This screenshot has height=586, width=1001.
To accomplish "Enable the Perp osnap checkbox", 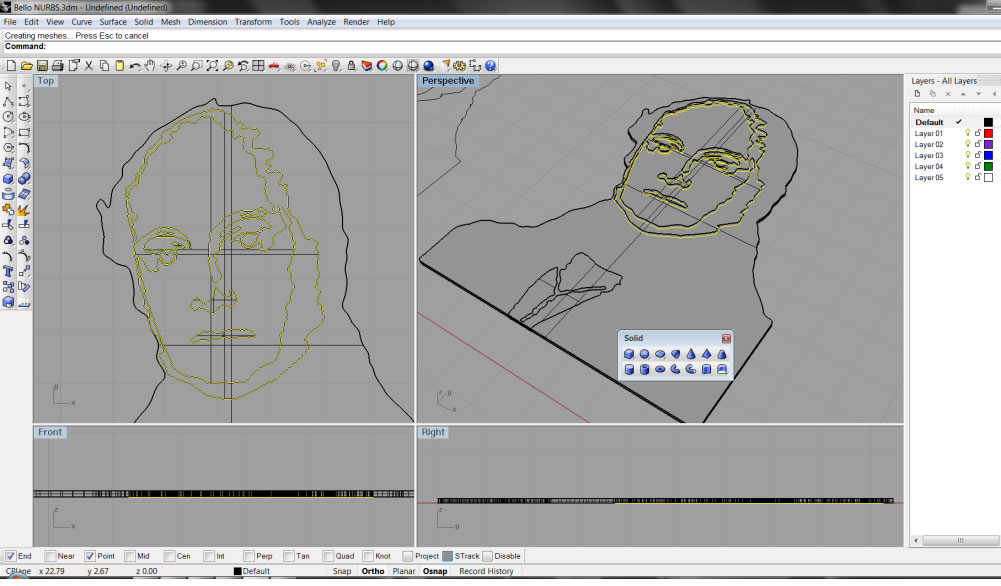I will click(249, 556).
